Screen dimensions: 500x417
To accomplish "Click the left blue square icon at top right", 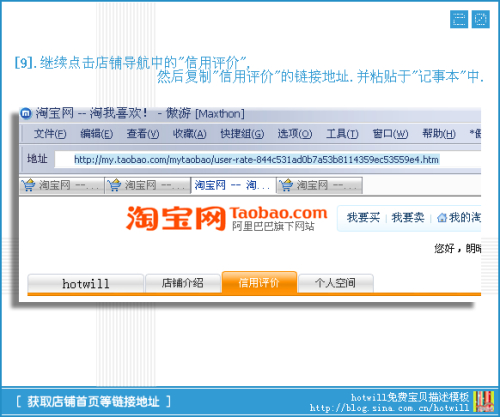I will tap(459, 19).
